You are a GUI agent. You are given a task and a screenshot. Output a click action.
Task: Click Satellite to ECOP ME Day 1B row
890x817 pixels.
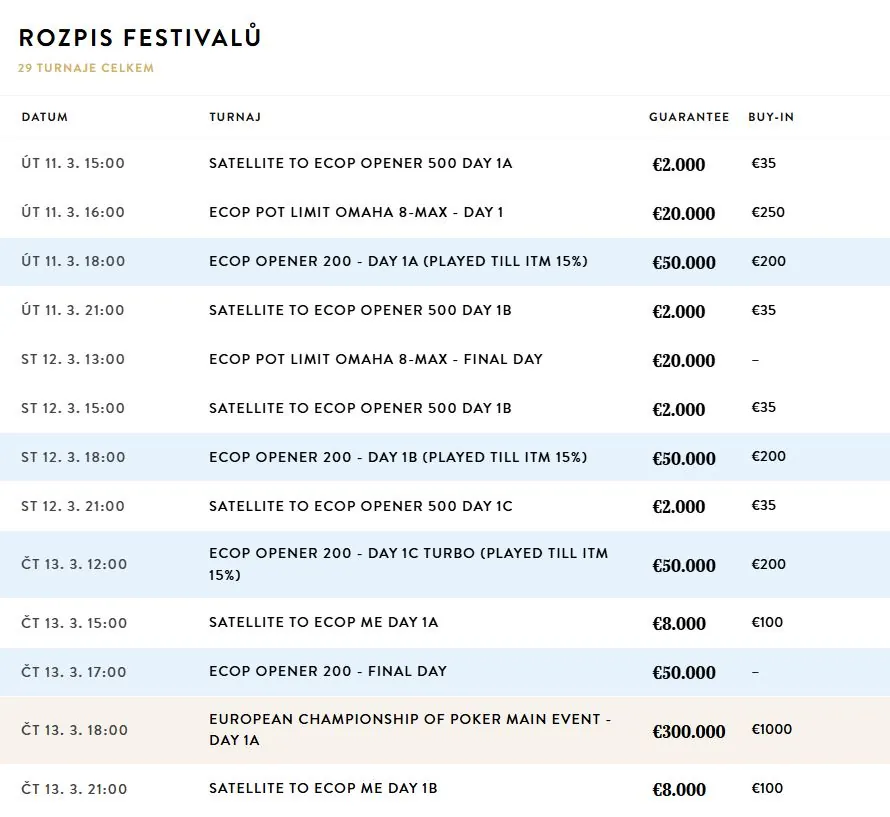click(x=445, y=789)
